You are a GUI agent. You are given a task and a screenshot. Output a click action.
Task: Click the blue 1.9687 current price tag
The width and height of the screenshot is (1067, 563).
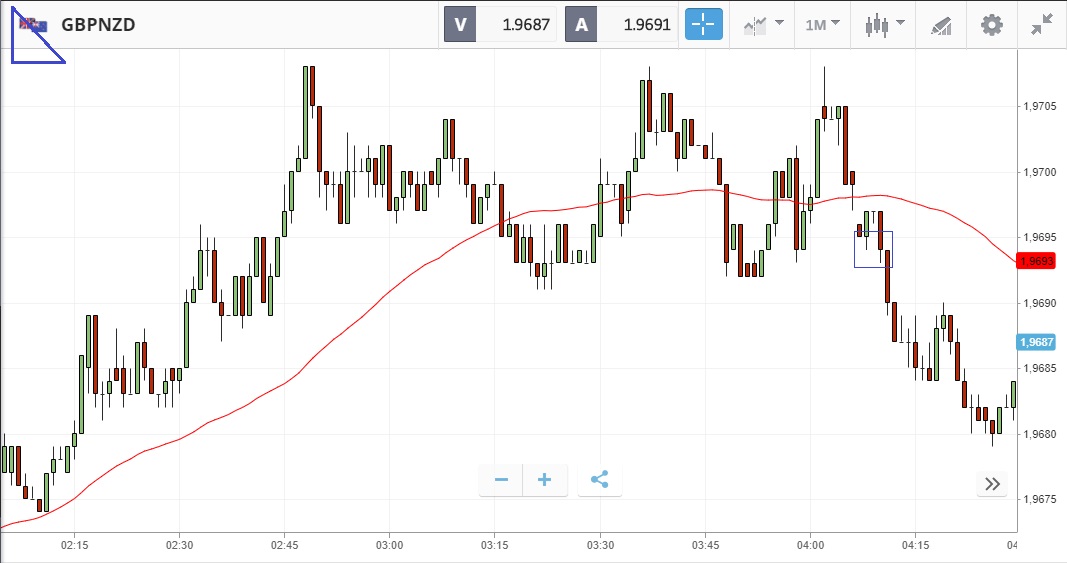pos(1036,342)
